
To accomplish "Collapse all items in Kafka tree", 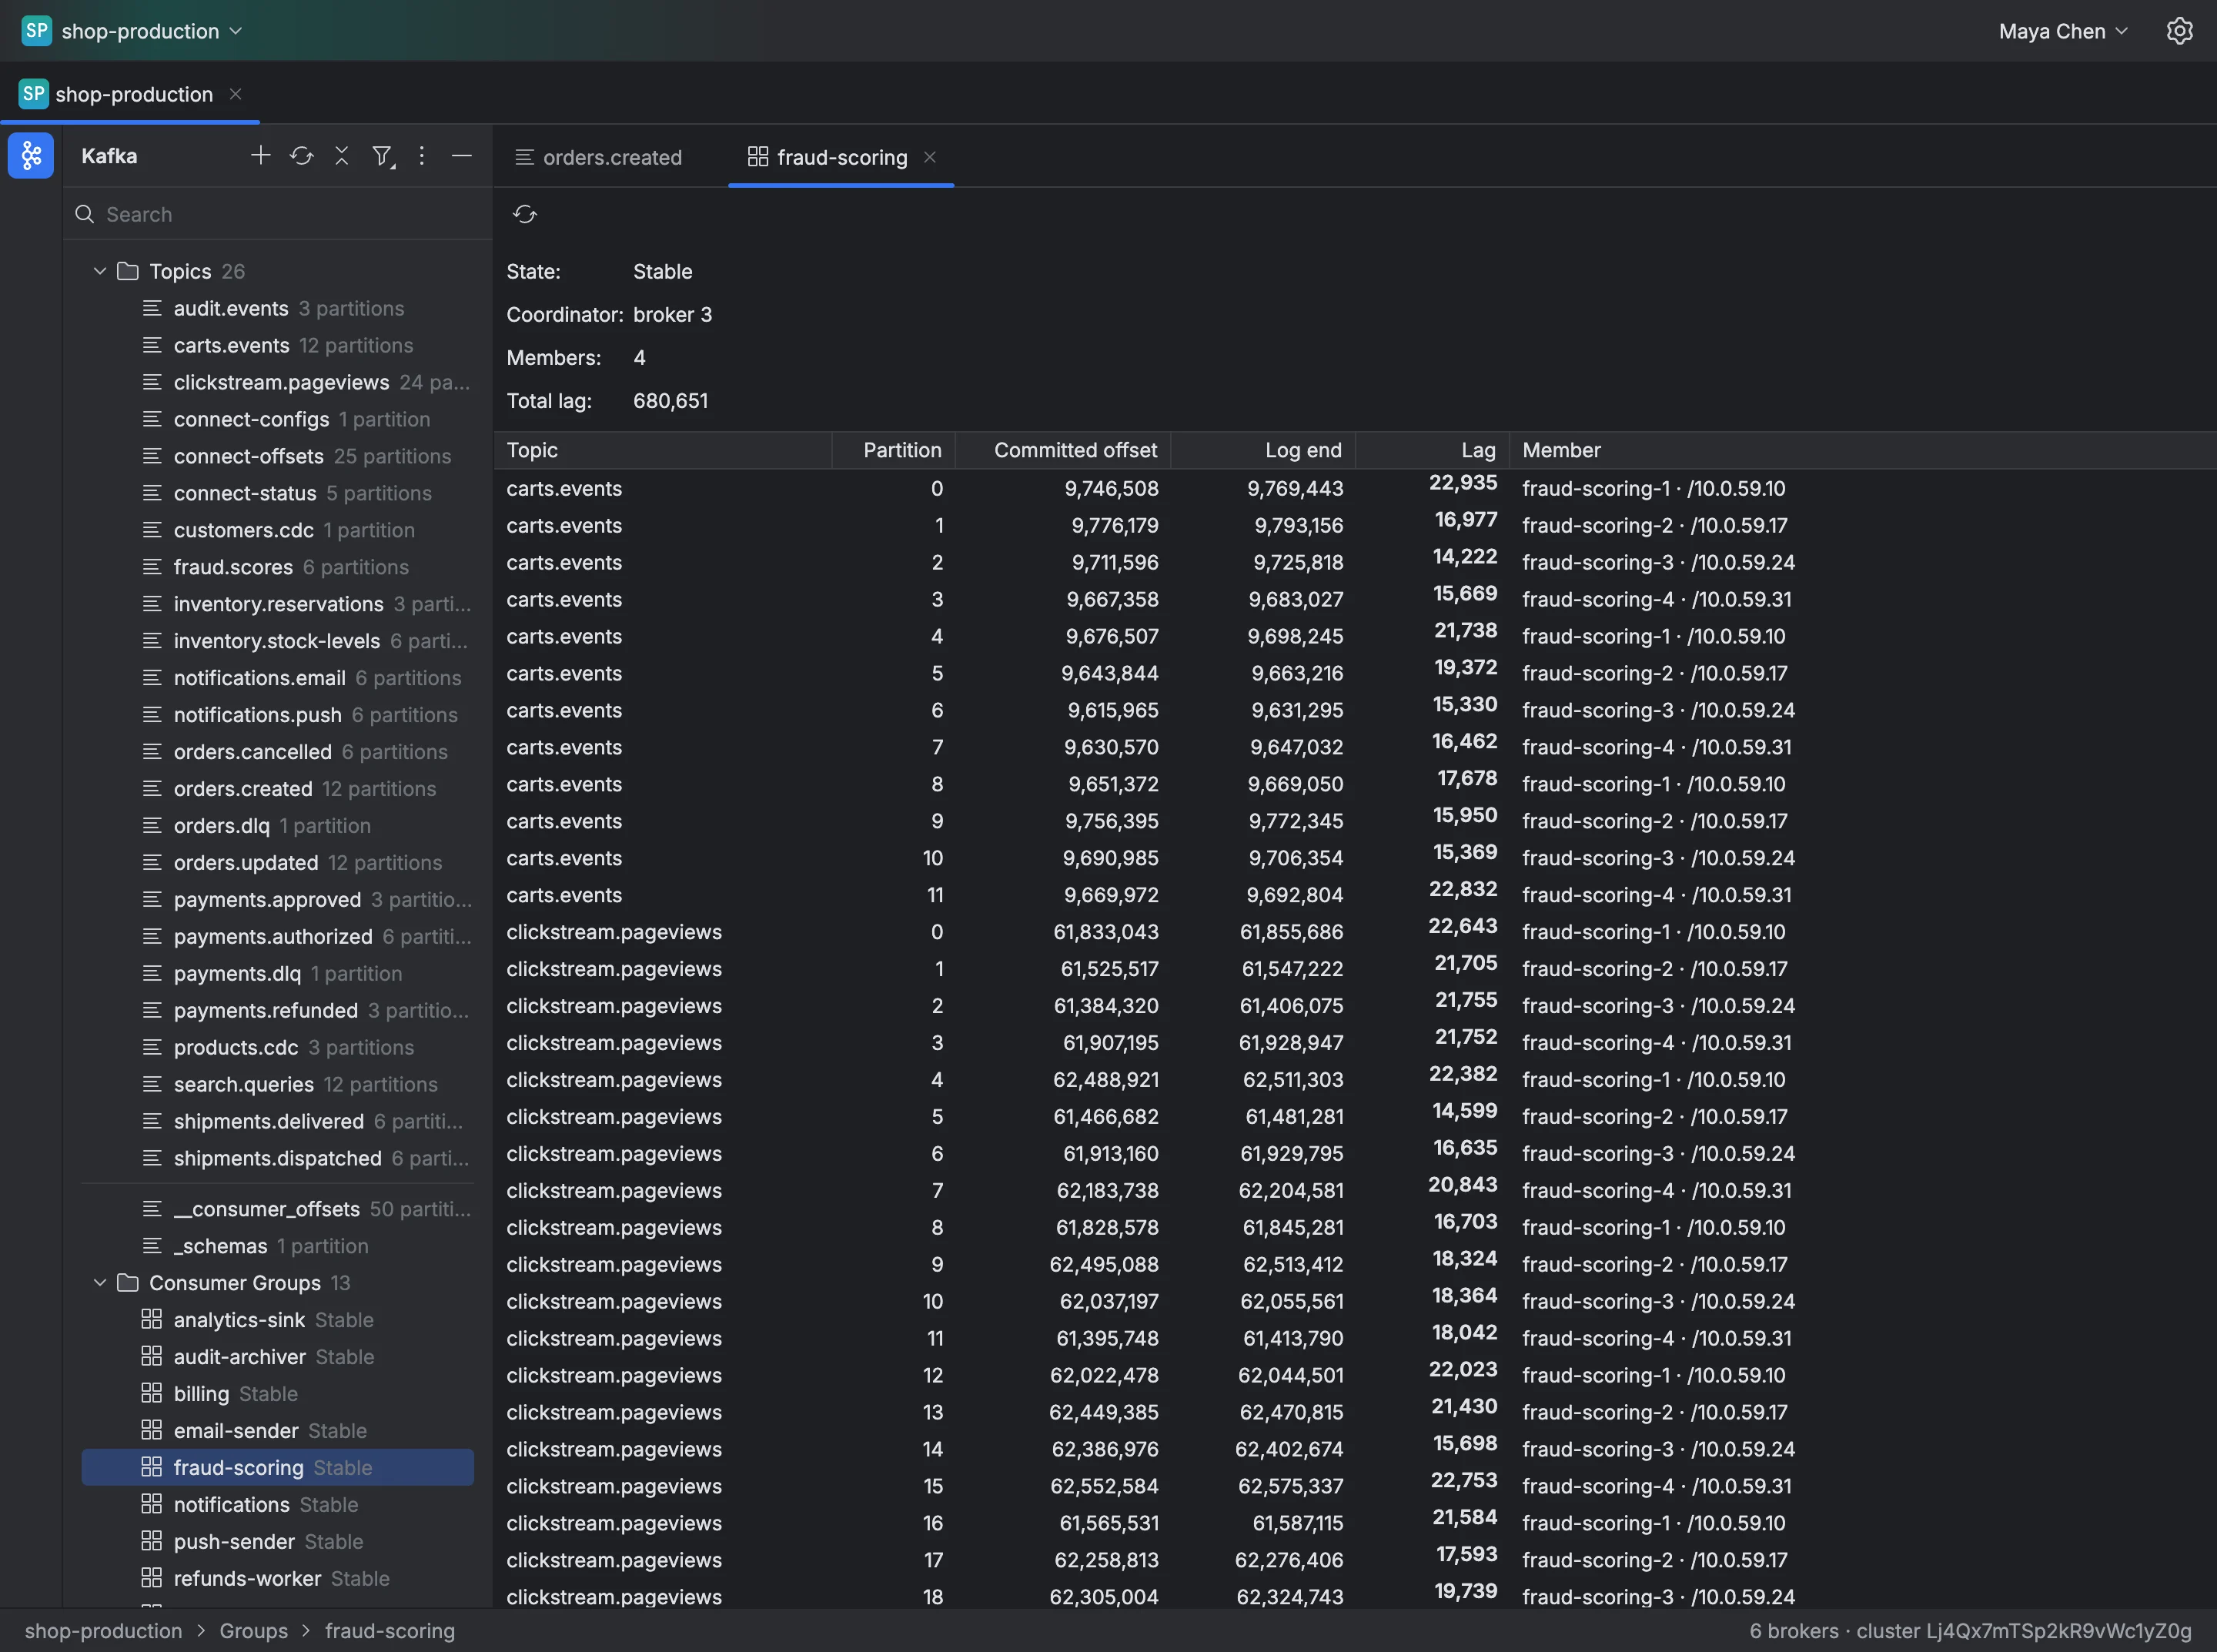I will pos(341,155).
